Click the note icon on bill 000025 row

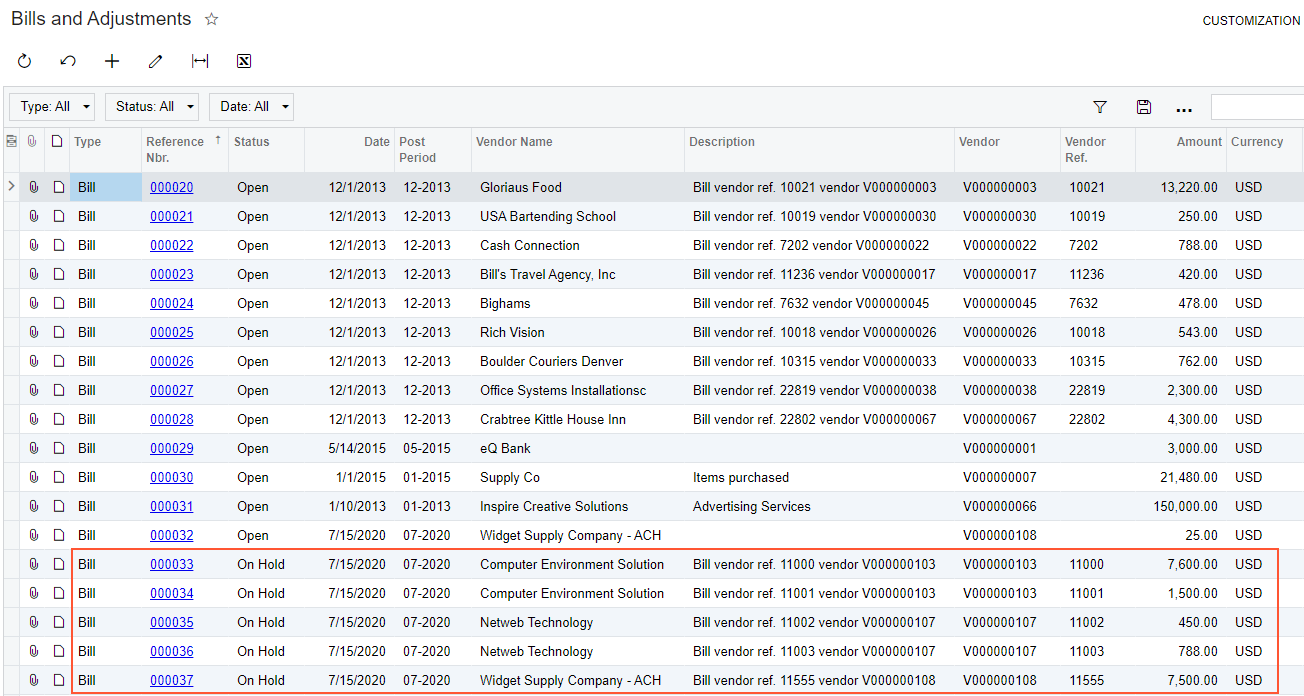point(58,332)
